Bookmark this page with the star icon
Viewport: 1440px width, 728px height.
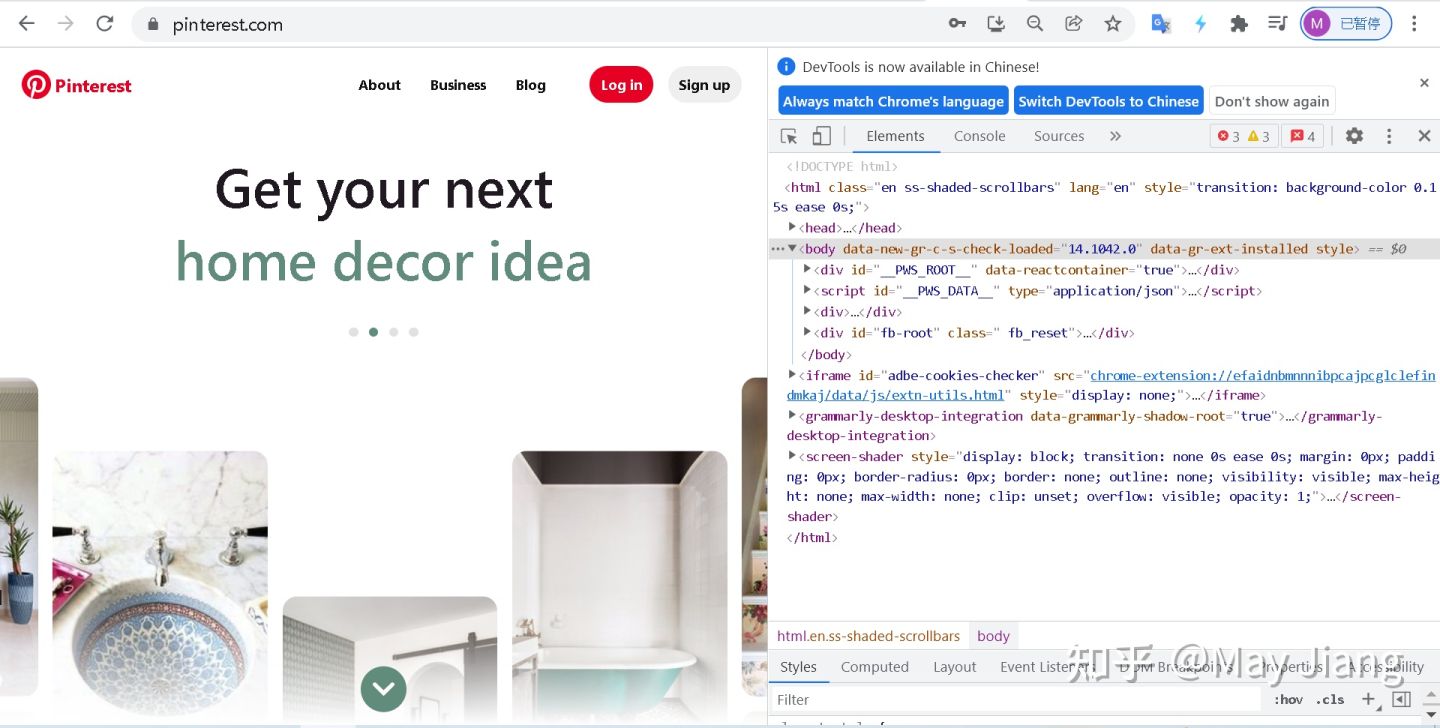[1113, 24]
